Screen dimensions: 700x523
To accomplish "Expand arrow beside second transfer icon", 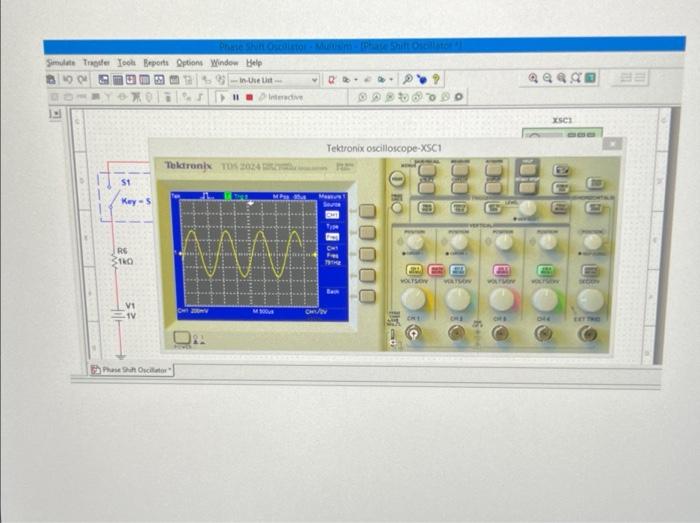I will (x=391, y=80).
